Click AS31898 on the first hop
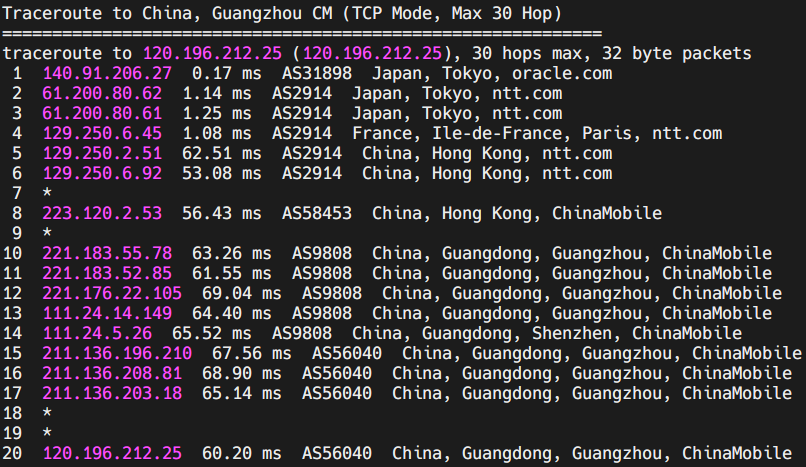This screenshot has width=806, height=467. (x=317, y=73)
